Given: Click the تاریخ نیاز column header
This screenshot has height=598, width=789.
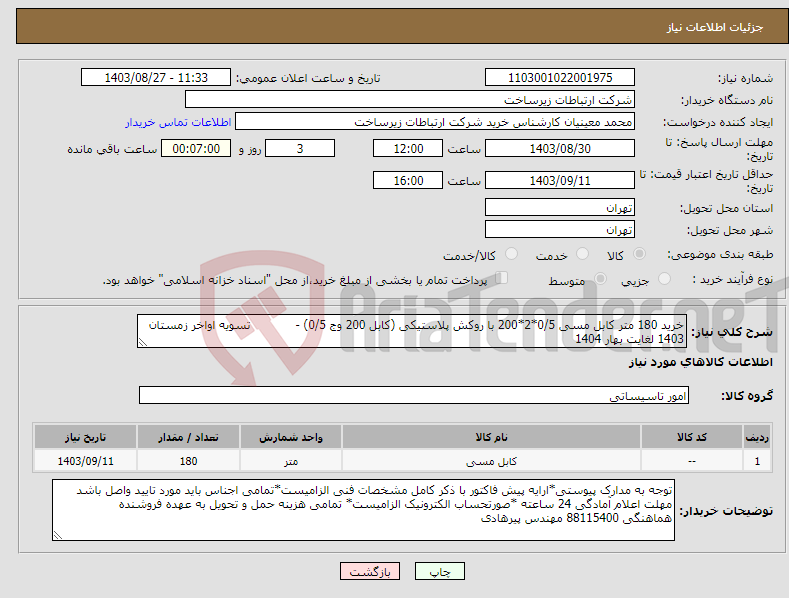Looking at the screenshot, I should pos(85,437).
